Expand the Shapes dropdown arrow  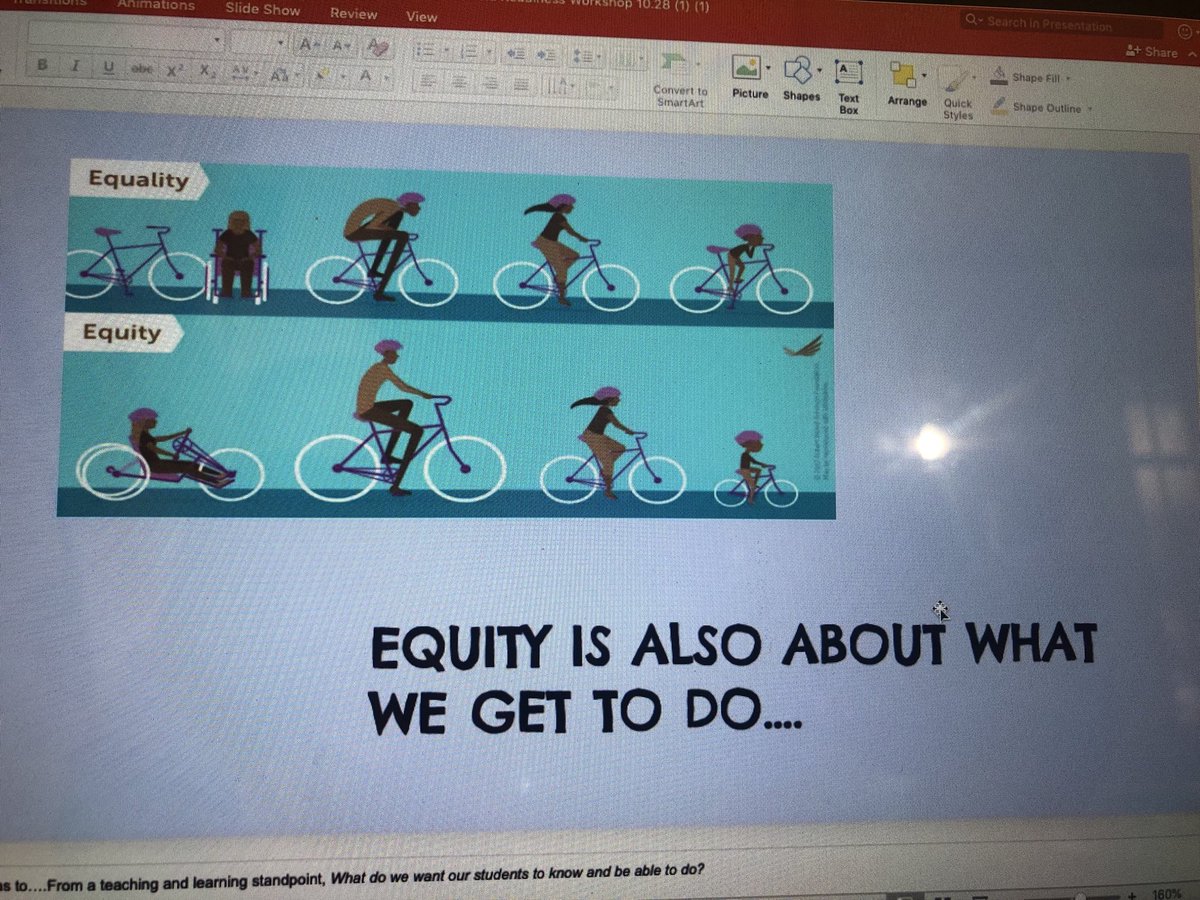point(820,70)
